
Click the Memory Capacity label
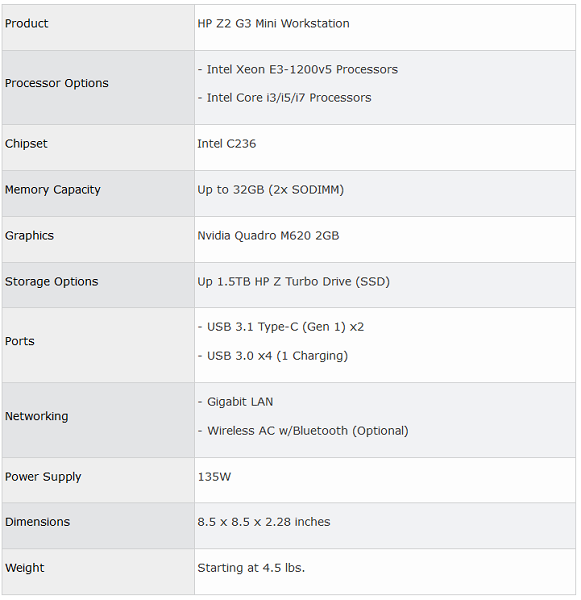pyautogui.click(x=53, y=190)
